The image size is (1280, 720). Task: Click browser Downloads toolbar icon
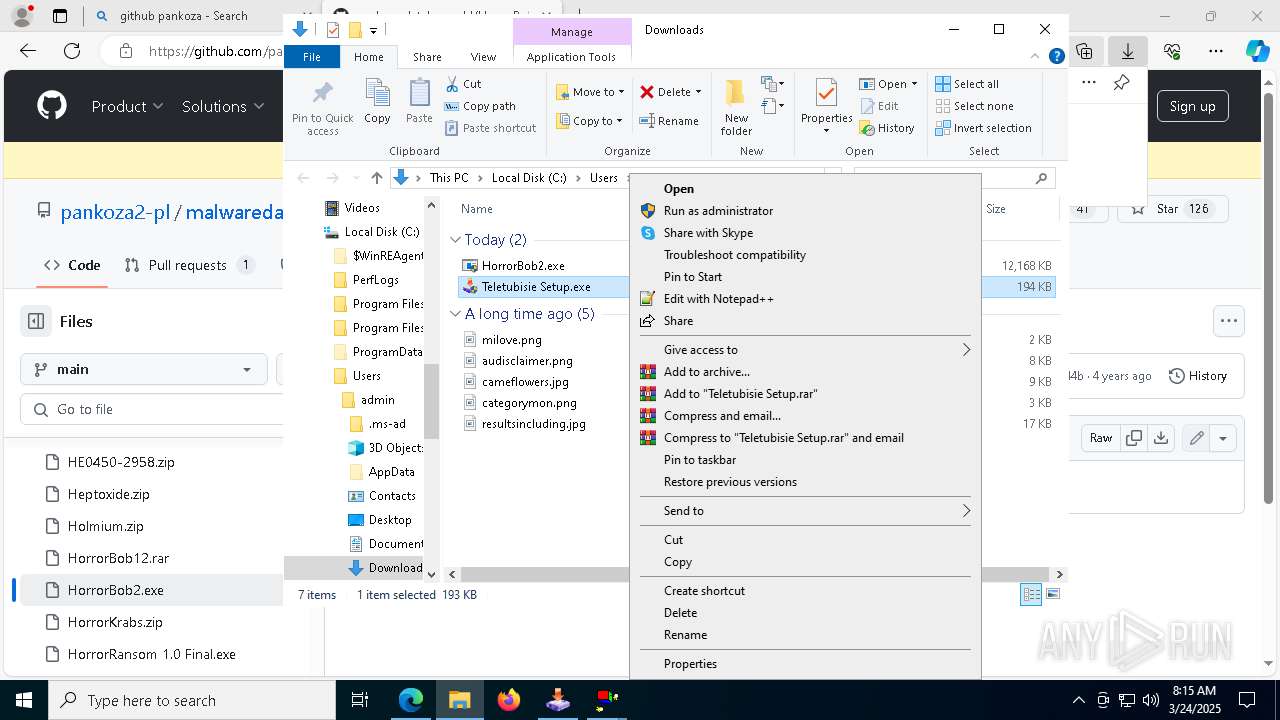[x=1128, y=51]
